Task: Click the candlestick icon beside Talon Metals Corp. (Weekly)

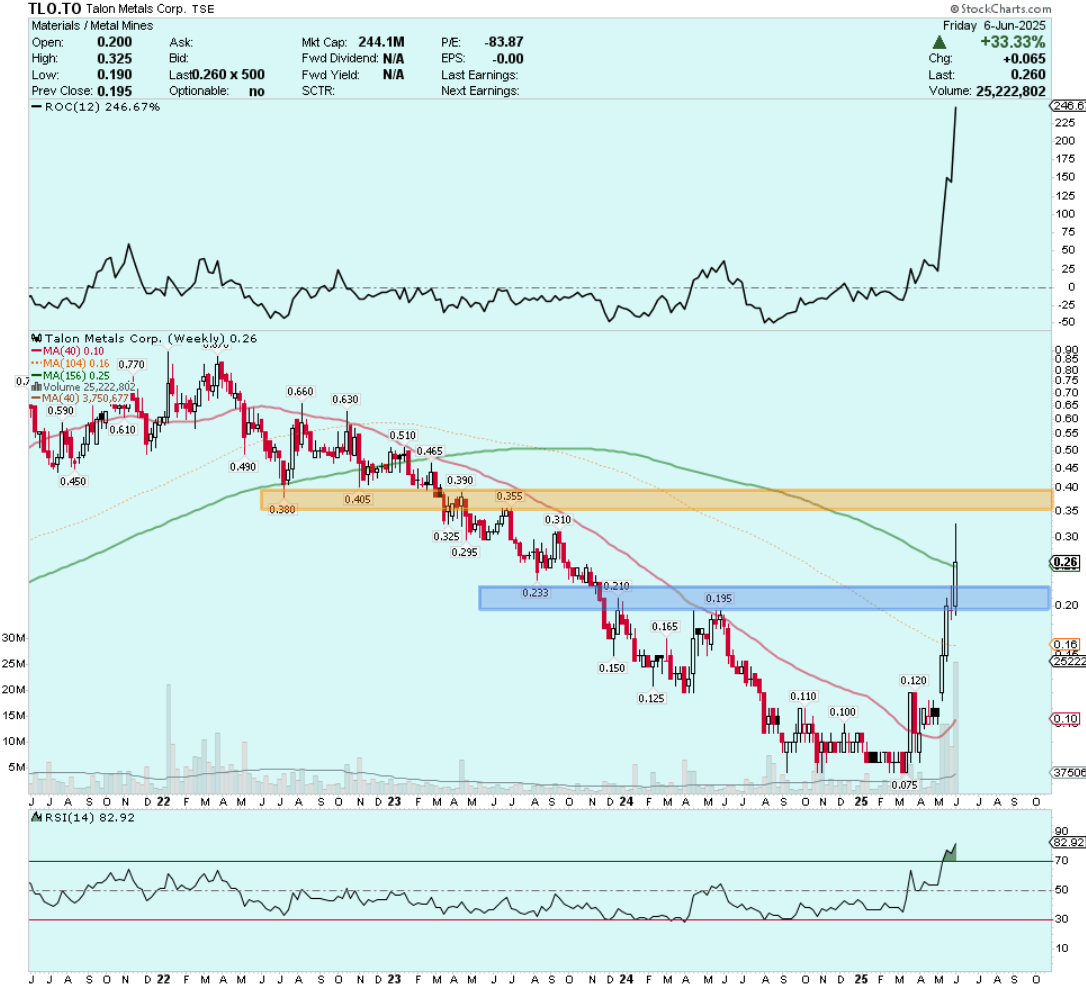Action: (x=36, y=339)
